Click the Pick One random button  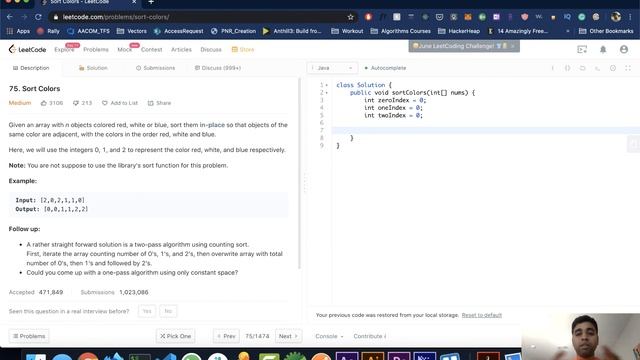[x=176, y=336]
